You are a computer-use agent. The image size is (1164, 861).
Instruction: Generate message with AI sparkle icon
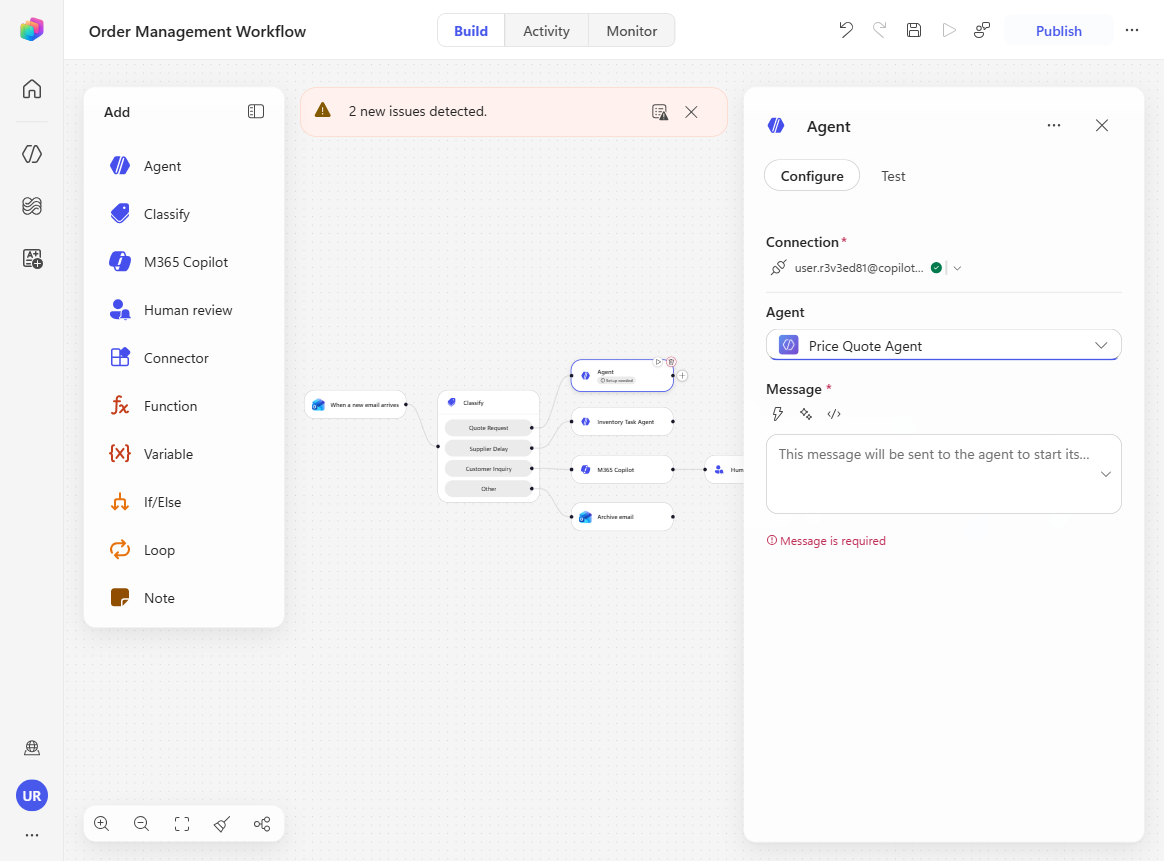pyautogui.click(x=805, y=414)
